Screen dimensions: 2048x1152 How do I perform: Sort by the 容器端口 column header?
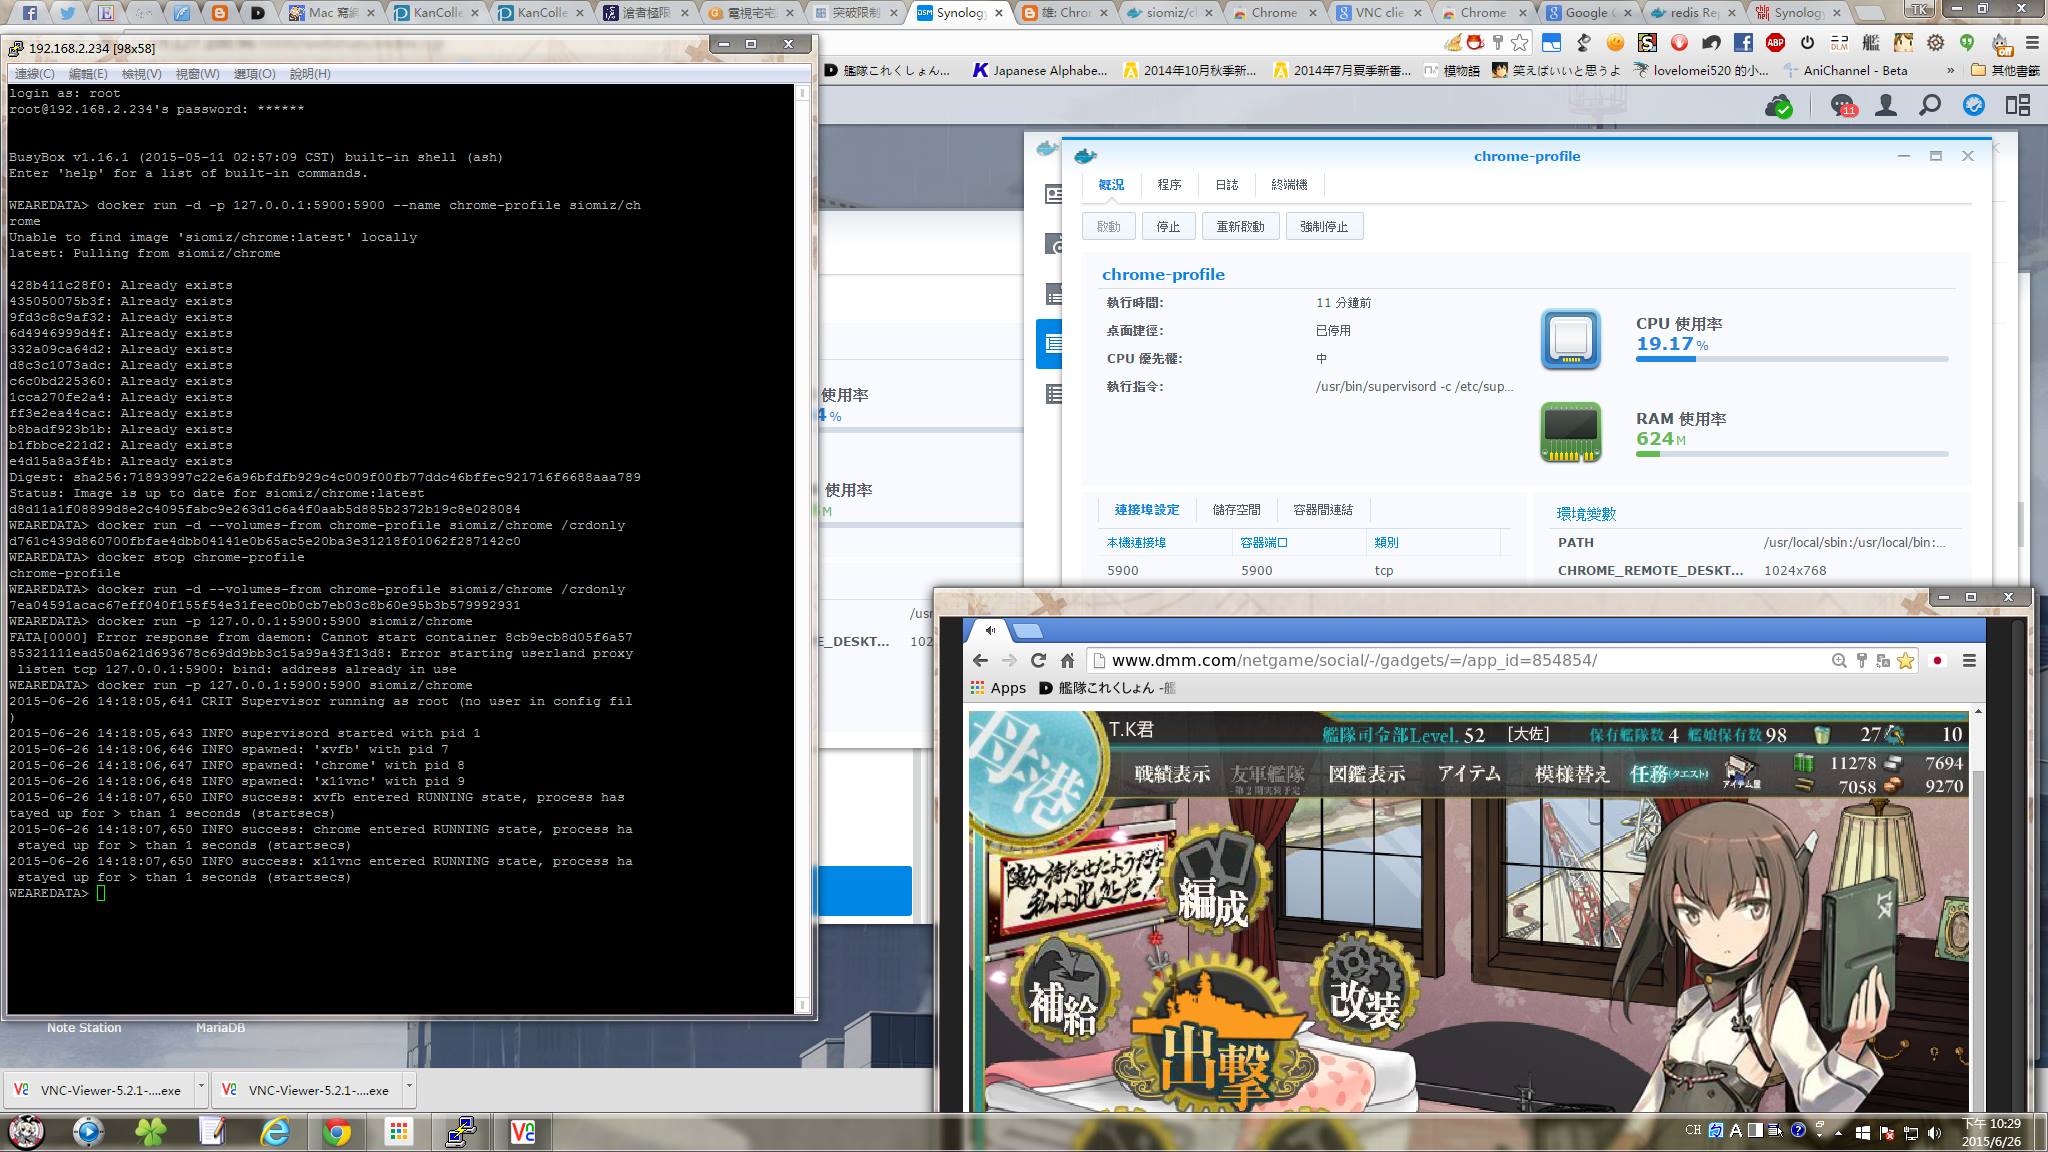pyautogui.click(x=1264, y=543)
